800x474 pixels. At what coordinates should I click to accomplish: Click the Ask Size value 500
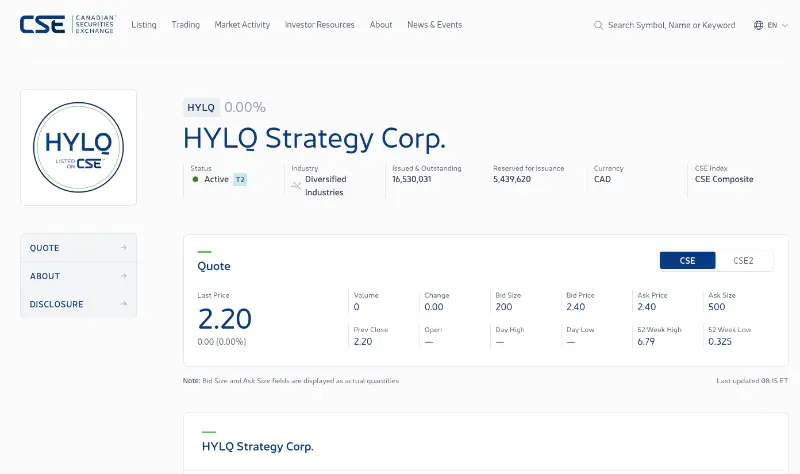coord(716,307)
